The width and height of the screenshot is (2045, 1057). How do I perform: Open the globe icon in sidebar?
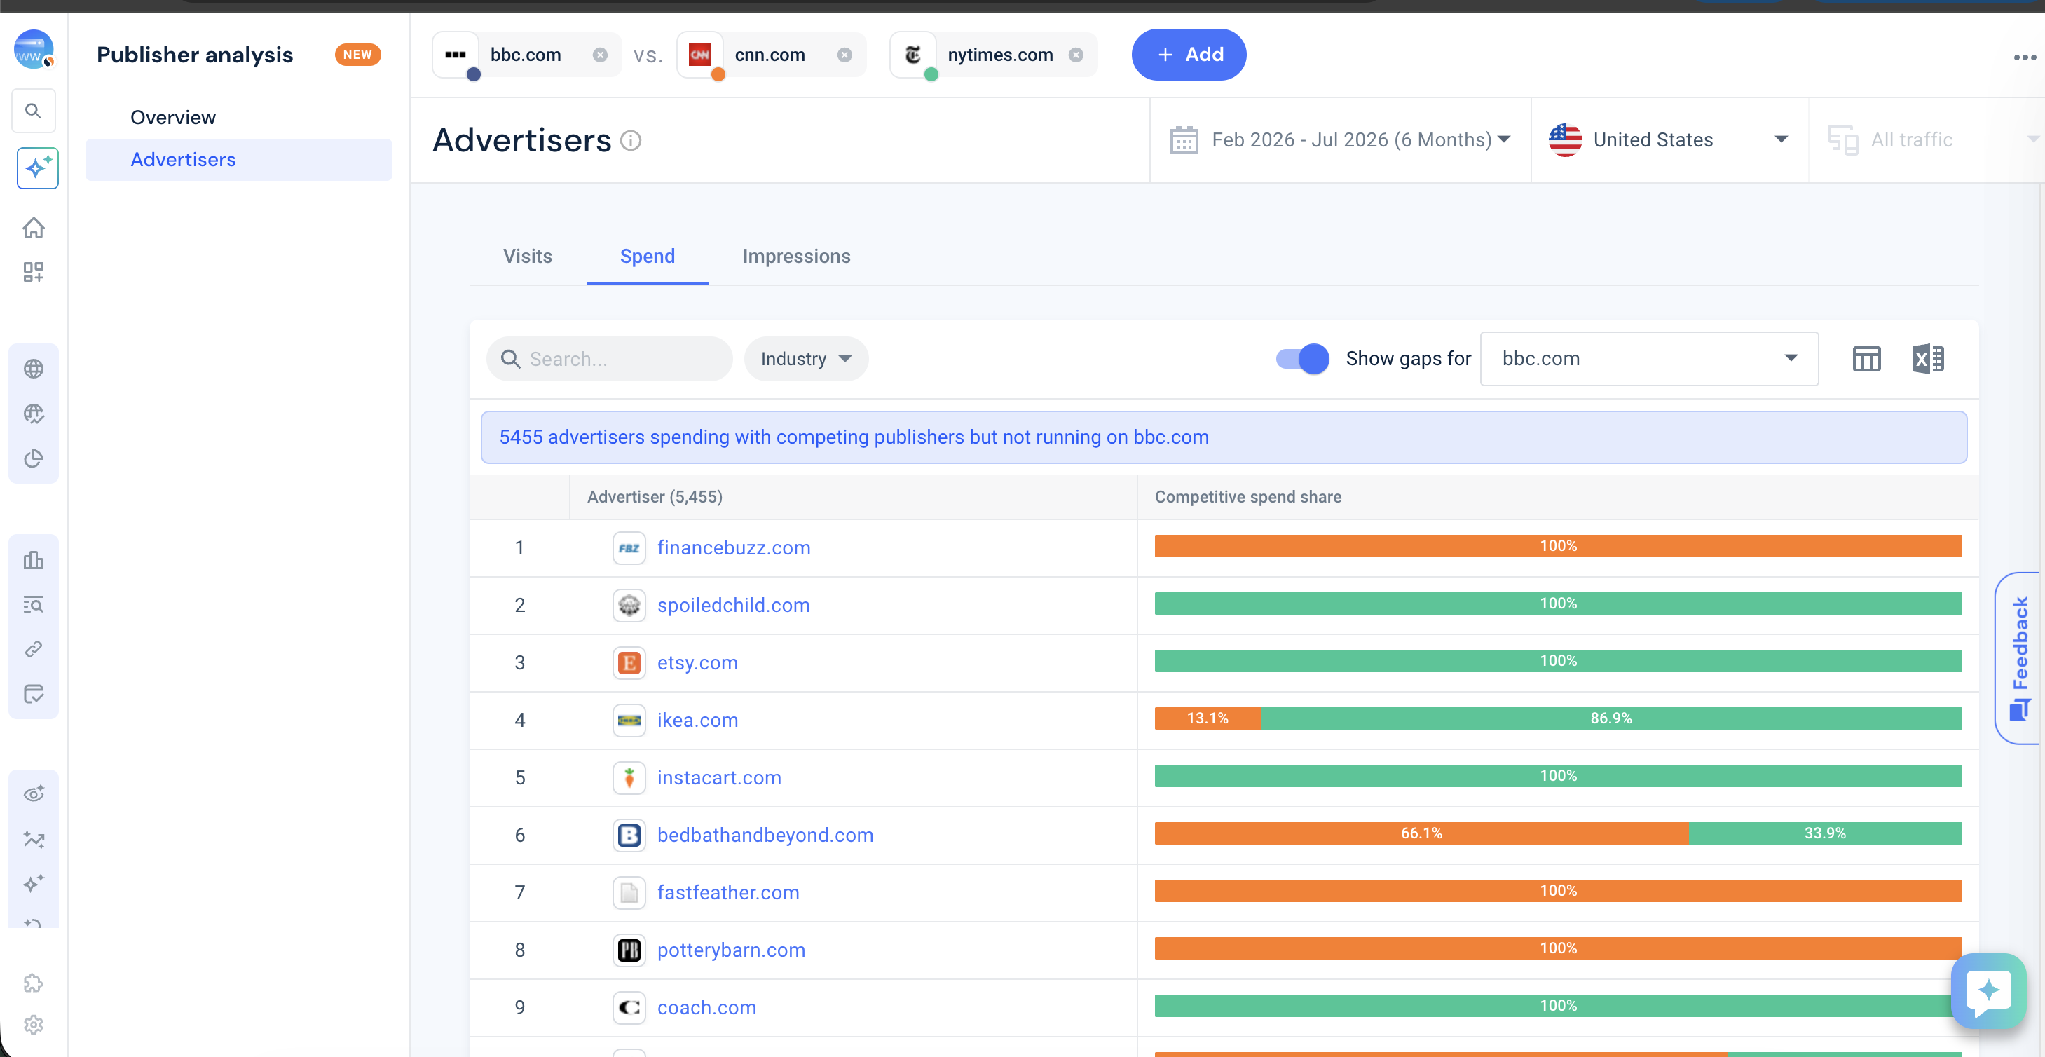tap(34, 369)
